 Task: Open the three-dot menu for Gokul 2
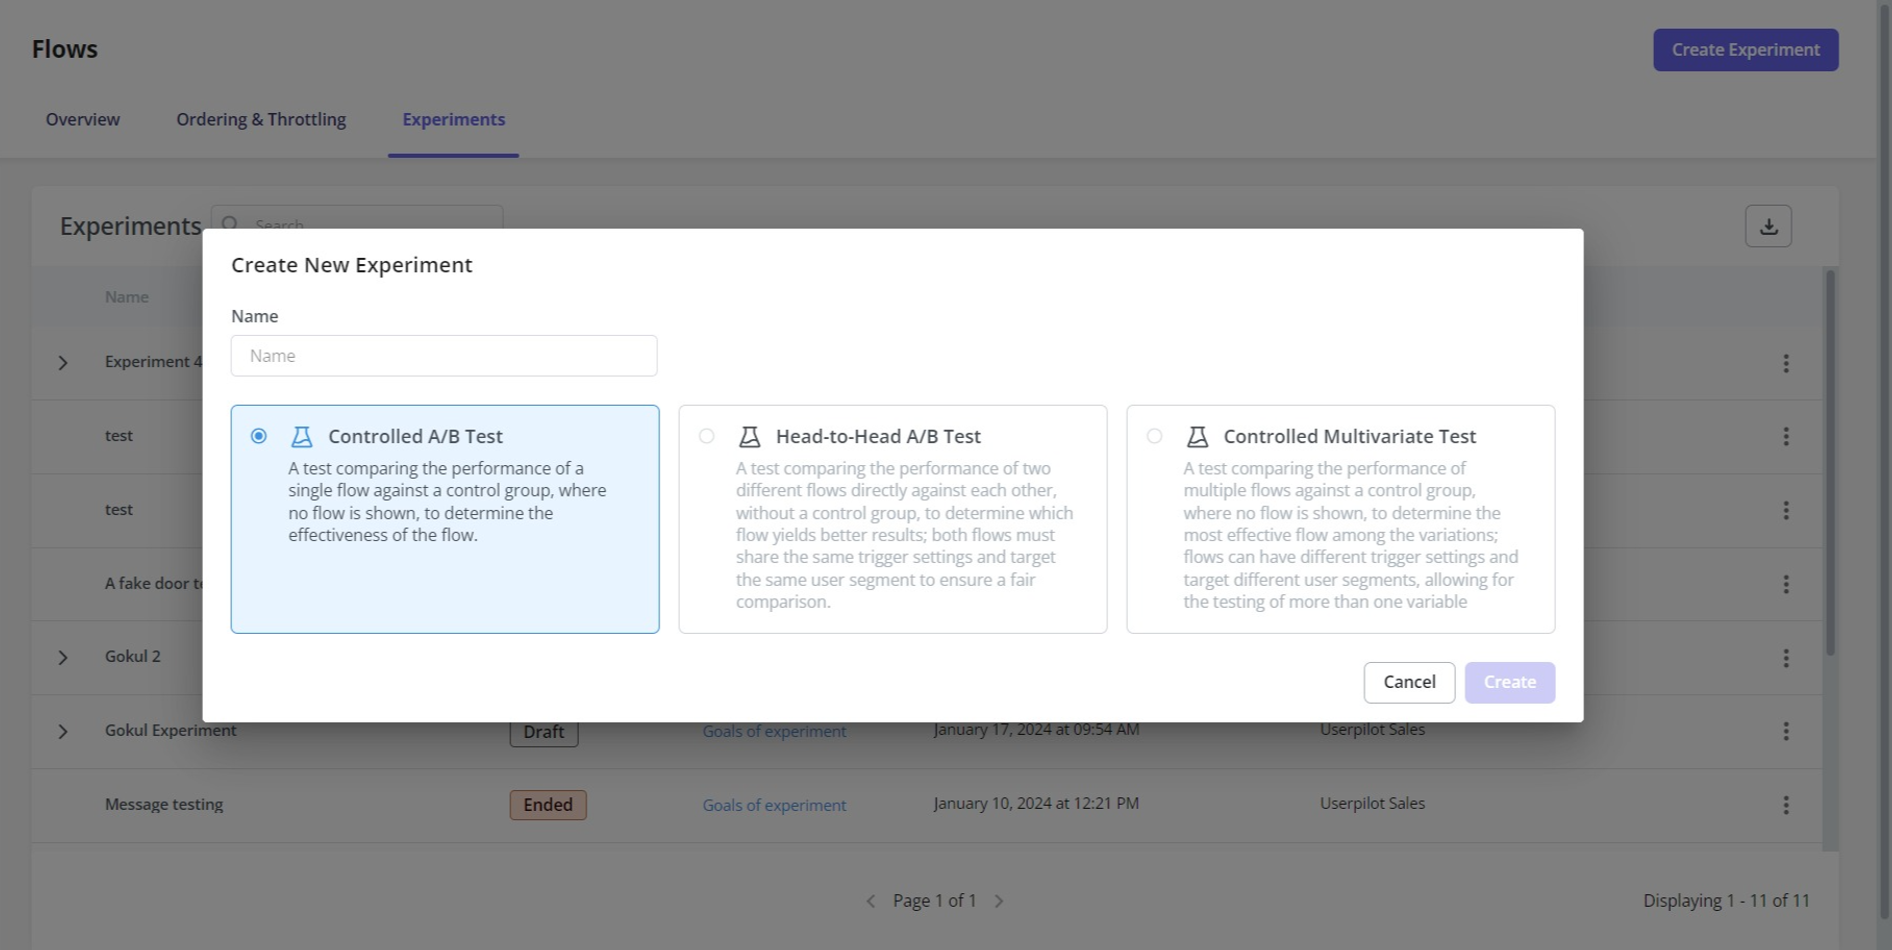(x=1785, y=658)
